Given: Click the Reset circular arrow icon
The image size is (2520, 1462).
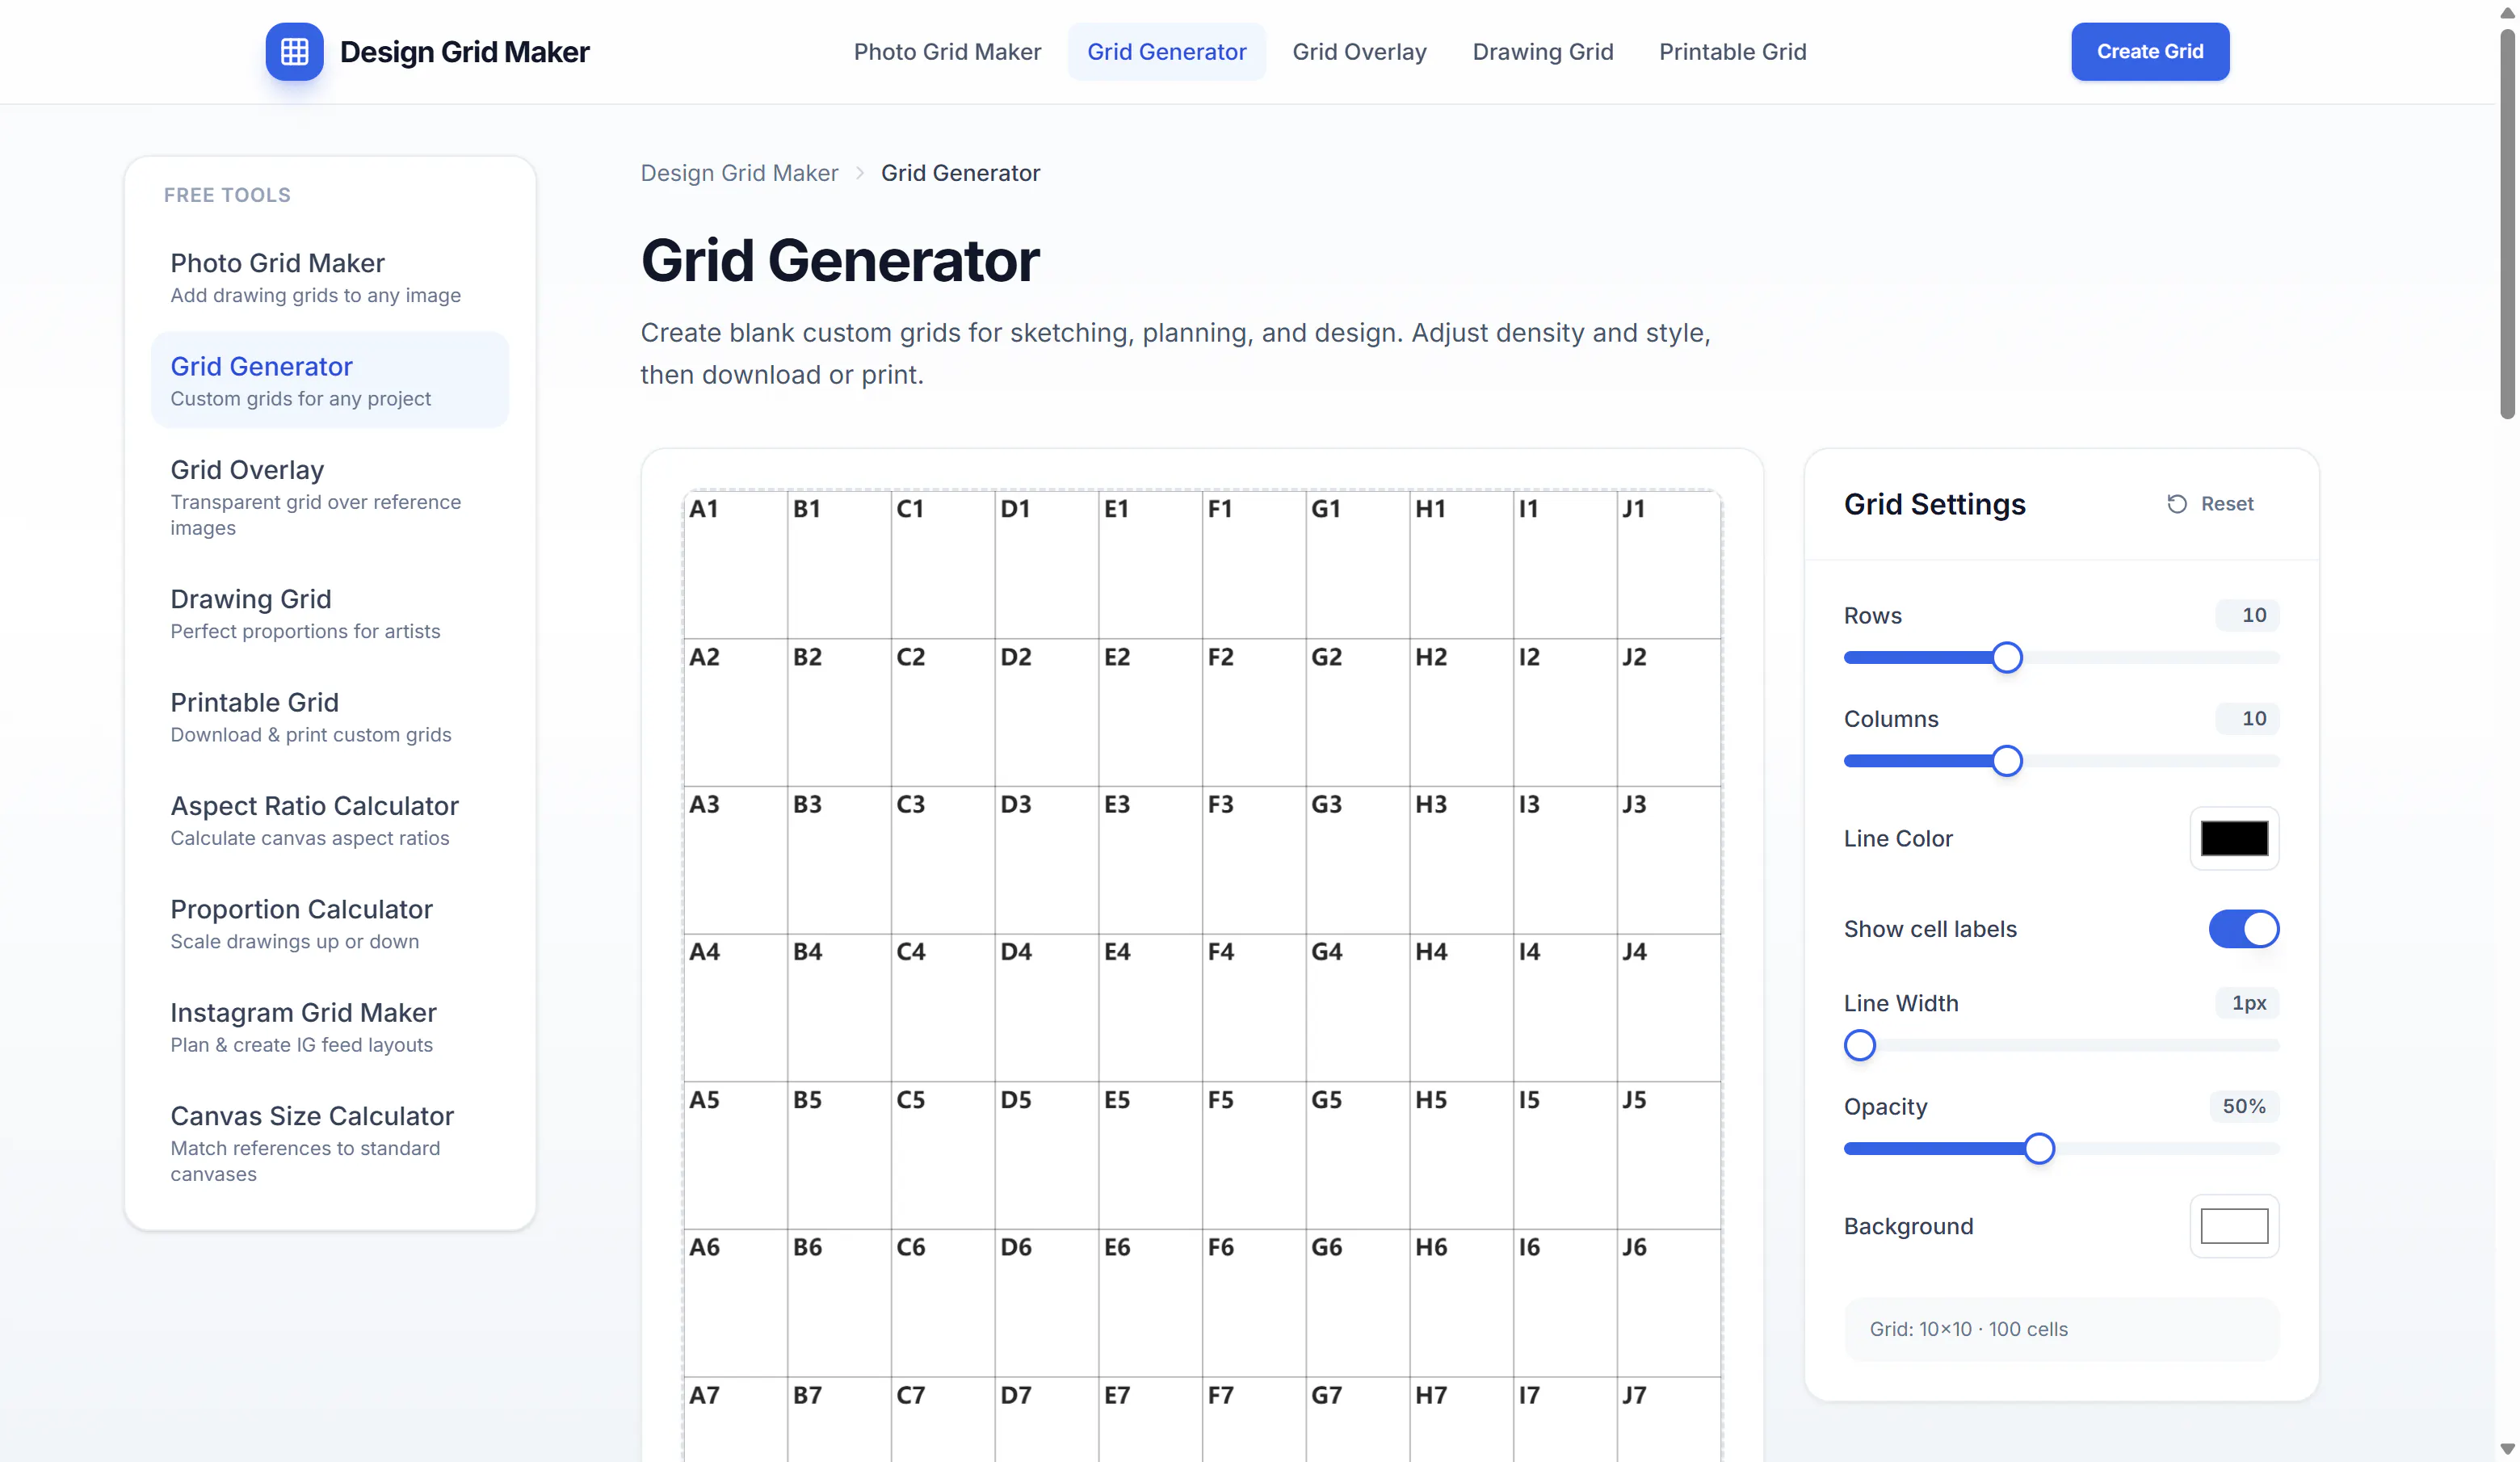Looking at the screenshot, I should click(2176, 504).
